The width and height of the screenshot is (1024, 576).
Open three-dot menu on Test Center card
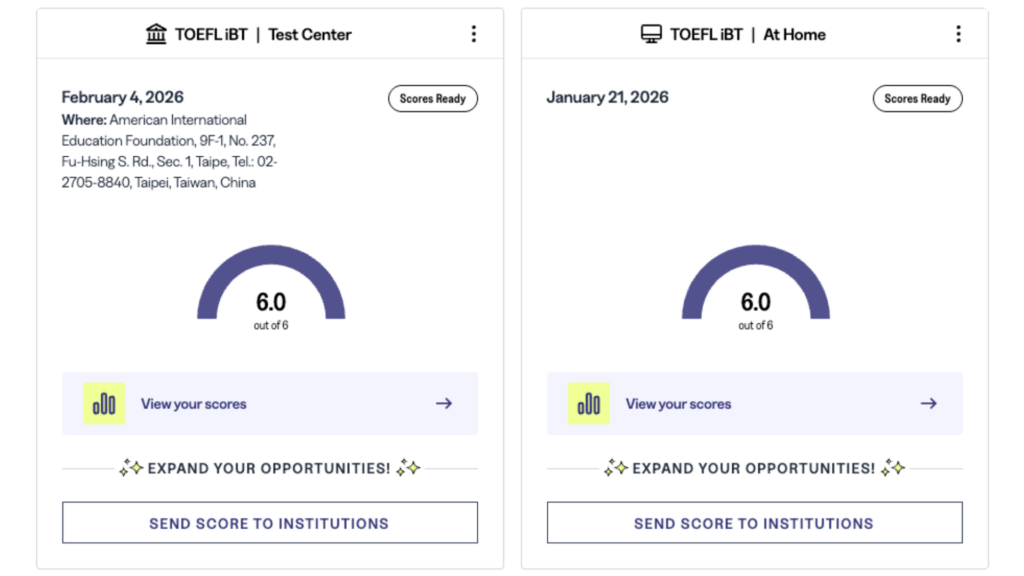[x=473, y=34]
